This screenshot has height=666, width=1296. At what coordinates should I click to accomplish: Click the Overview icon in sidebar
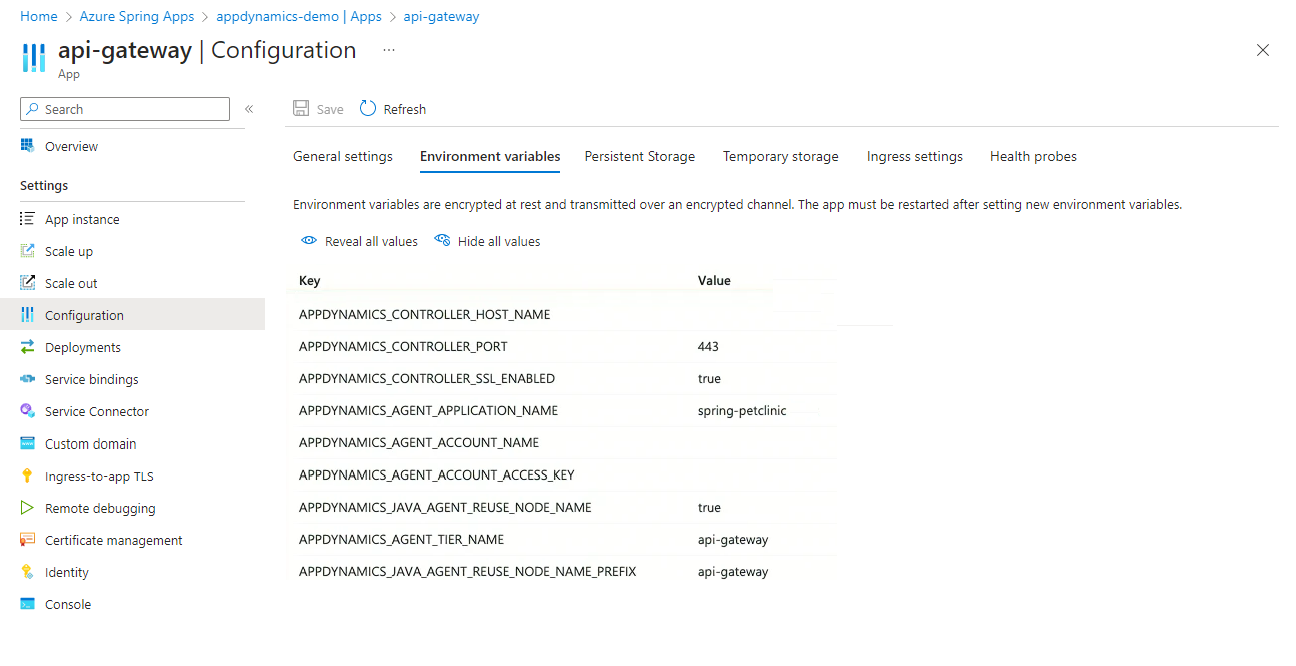tap(28, 146)
